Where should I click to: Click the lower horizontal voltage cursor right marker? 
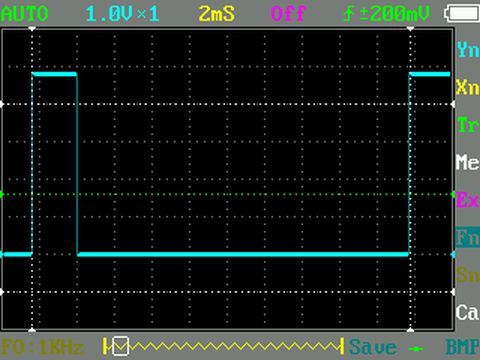453,292
